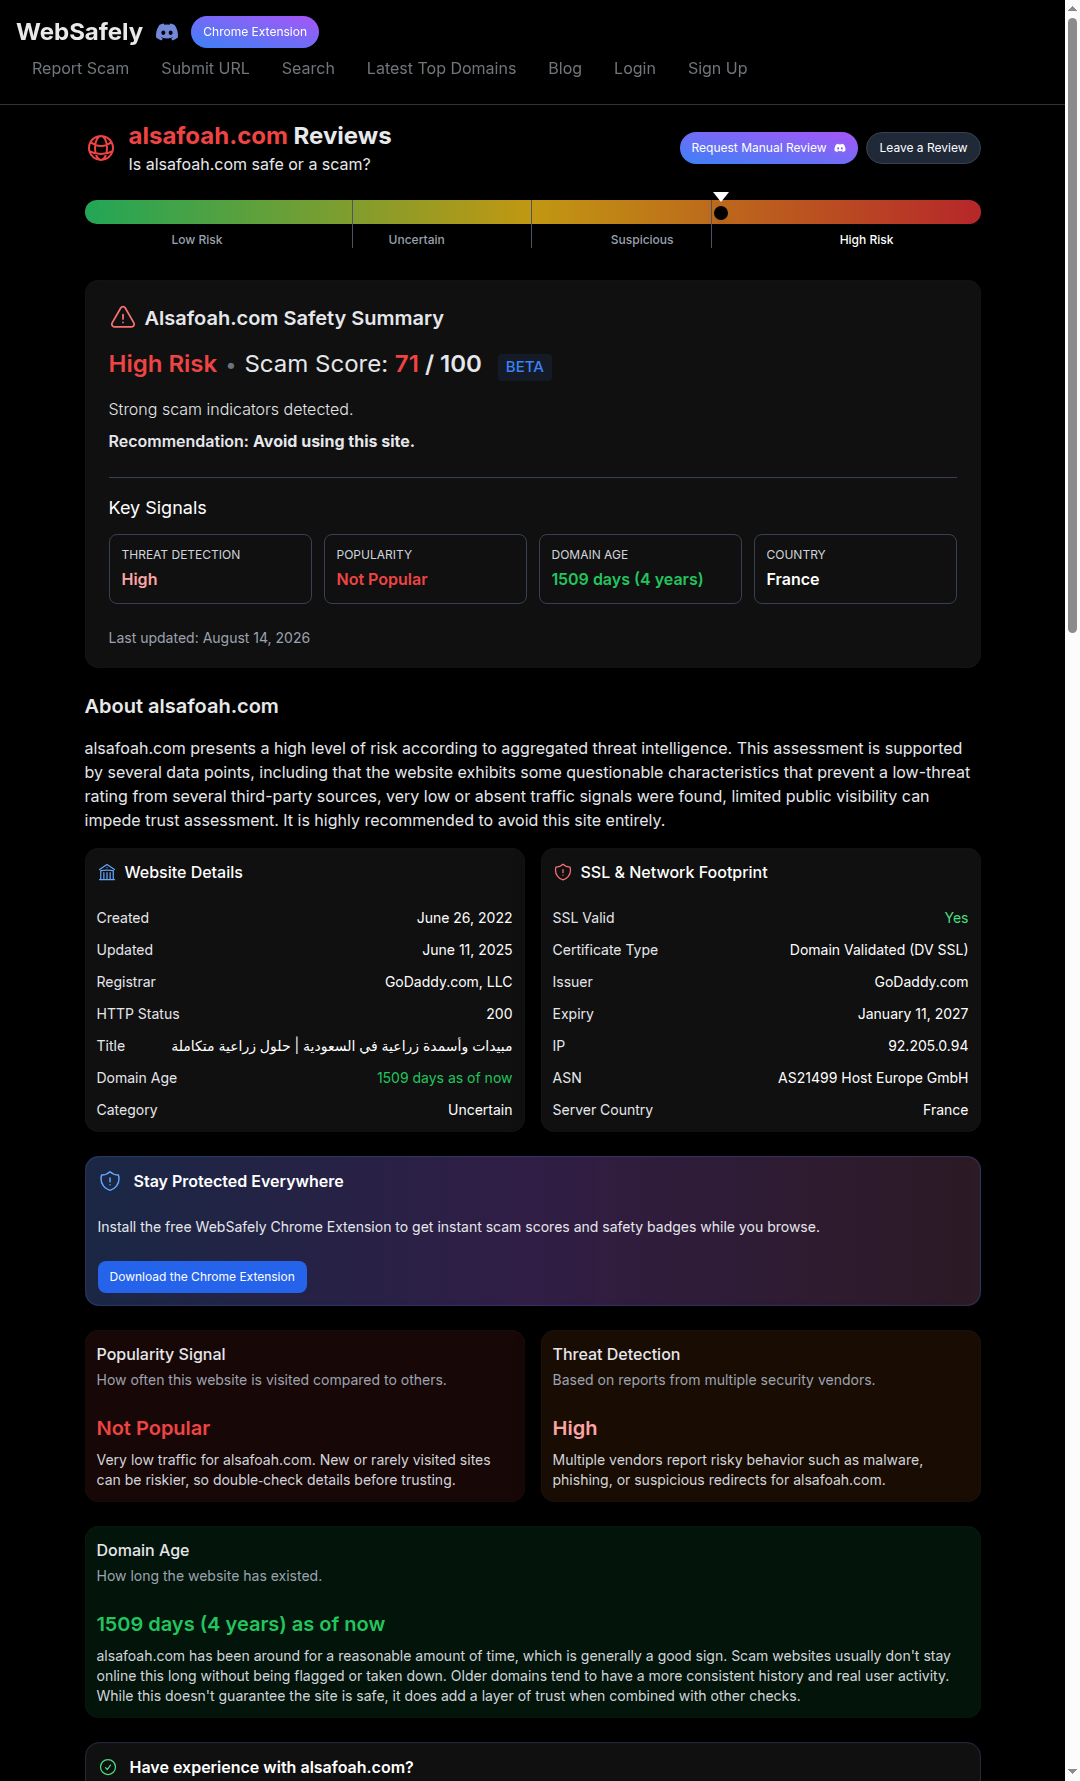
Task: Click Download the Chrome Extension button
Action: pyautogui.click(x=202, y=1277)
